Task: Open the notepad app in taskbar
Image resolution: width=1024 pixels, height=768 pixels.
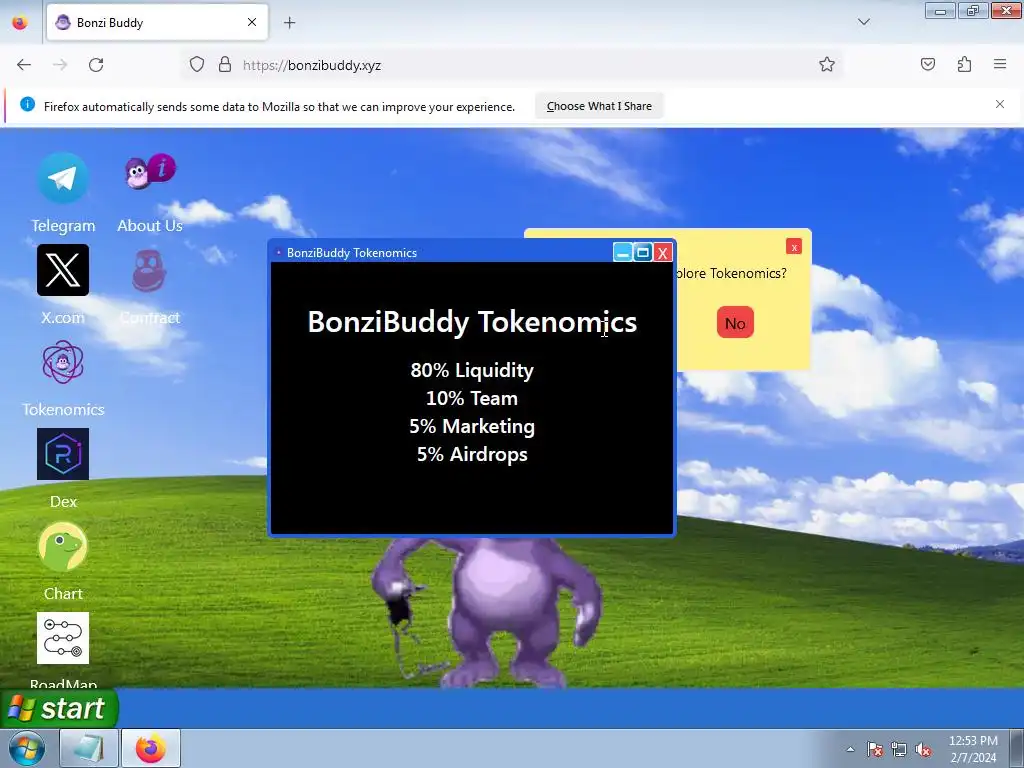Action: 89,748
